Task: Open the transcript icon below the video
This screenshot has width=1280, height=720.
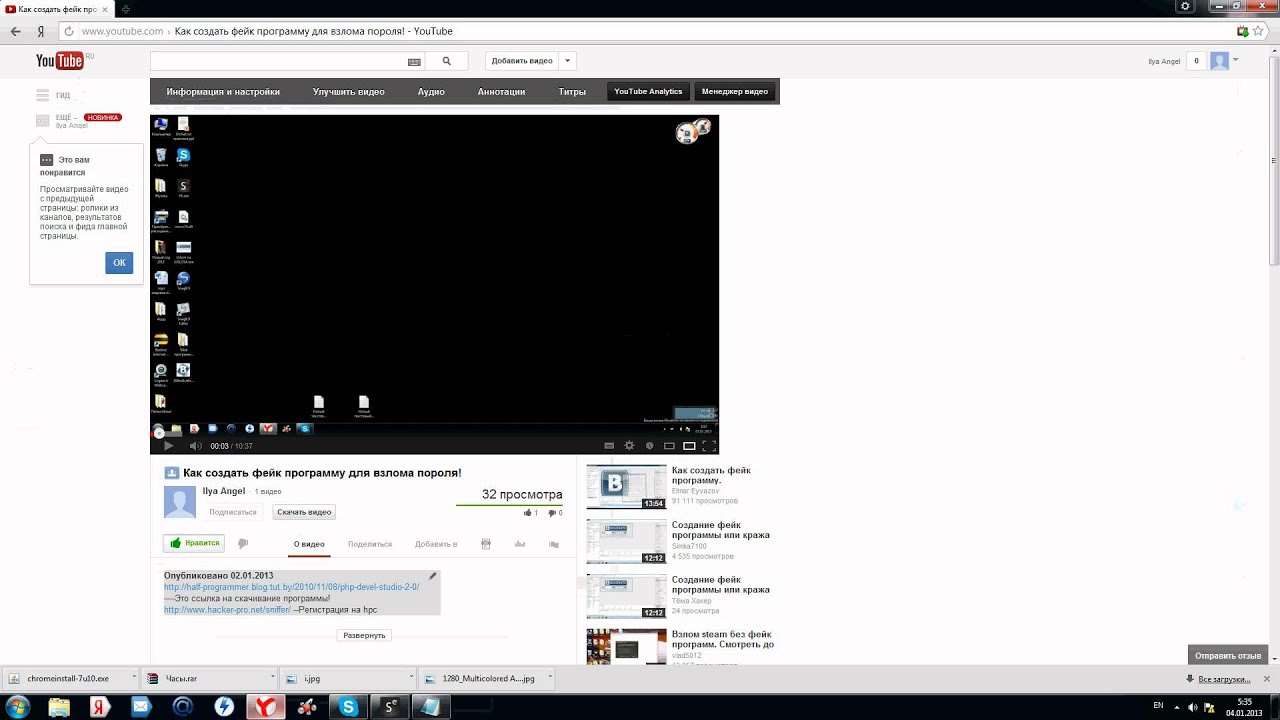Action: coord(486,544)
